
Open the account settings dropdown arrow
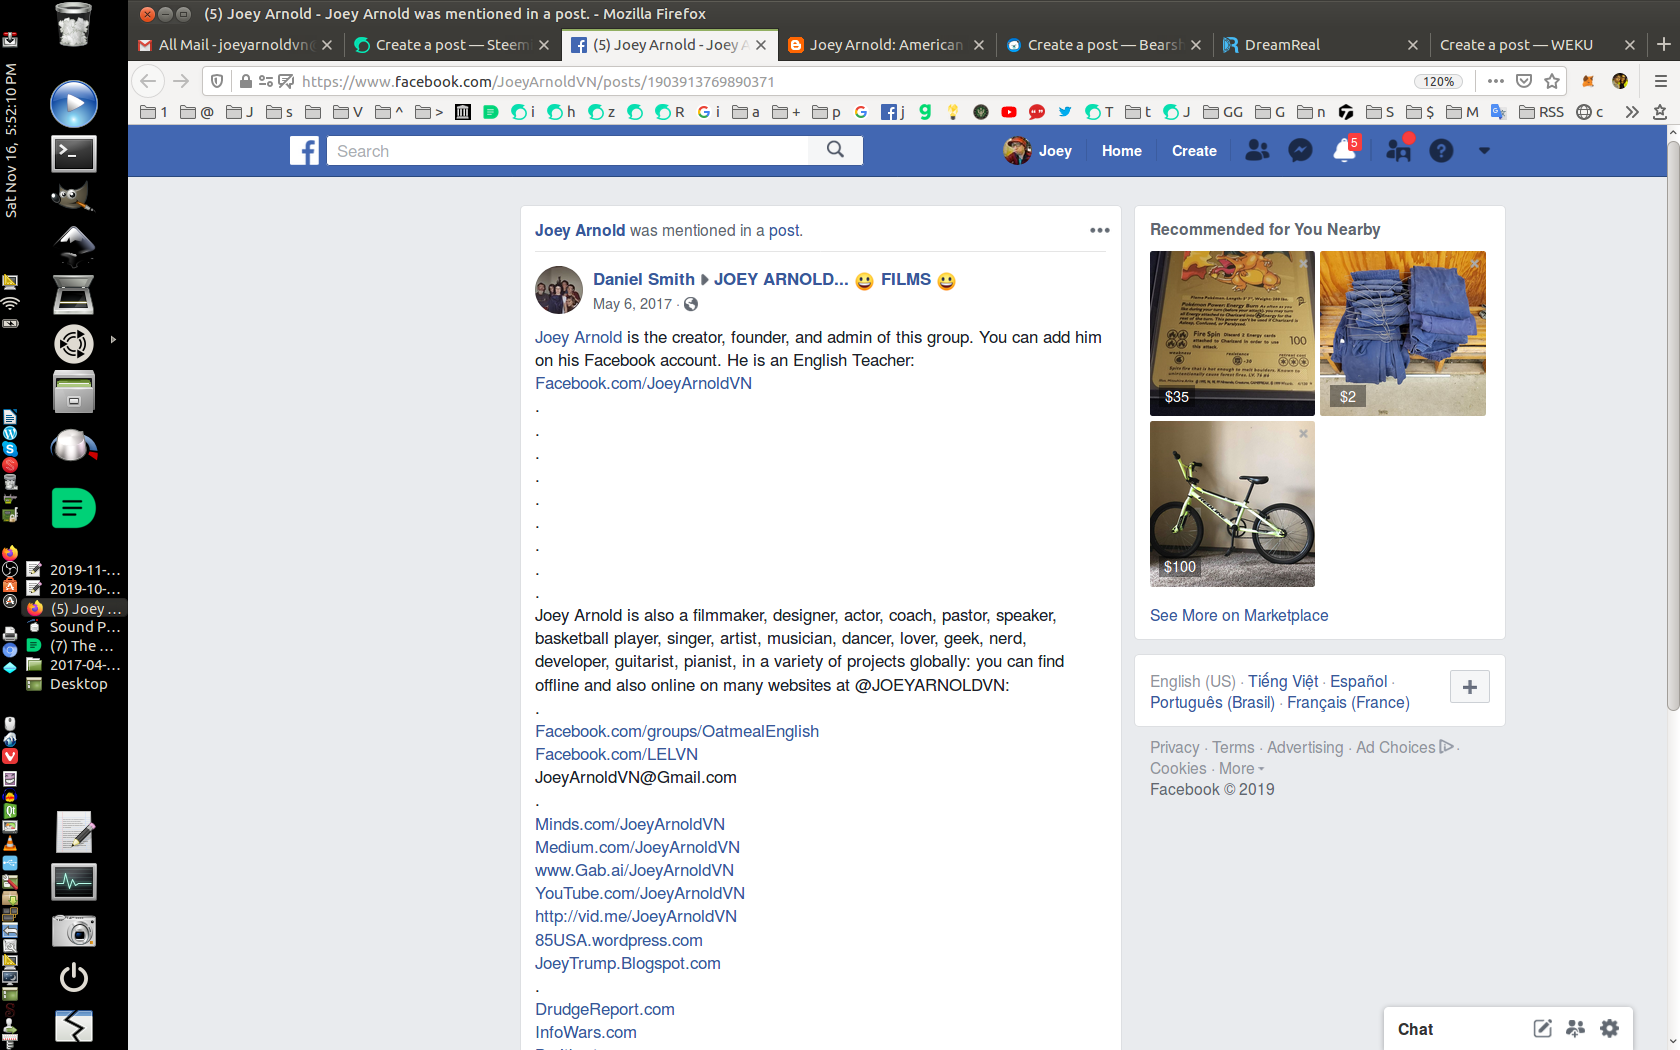(1484, 150)
